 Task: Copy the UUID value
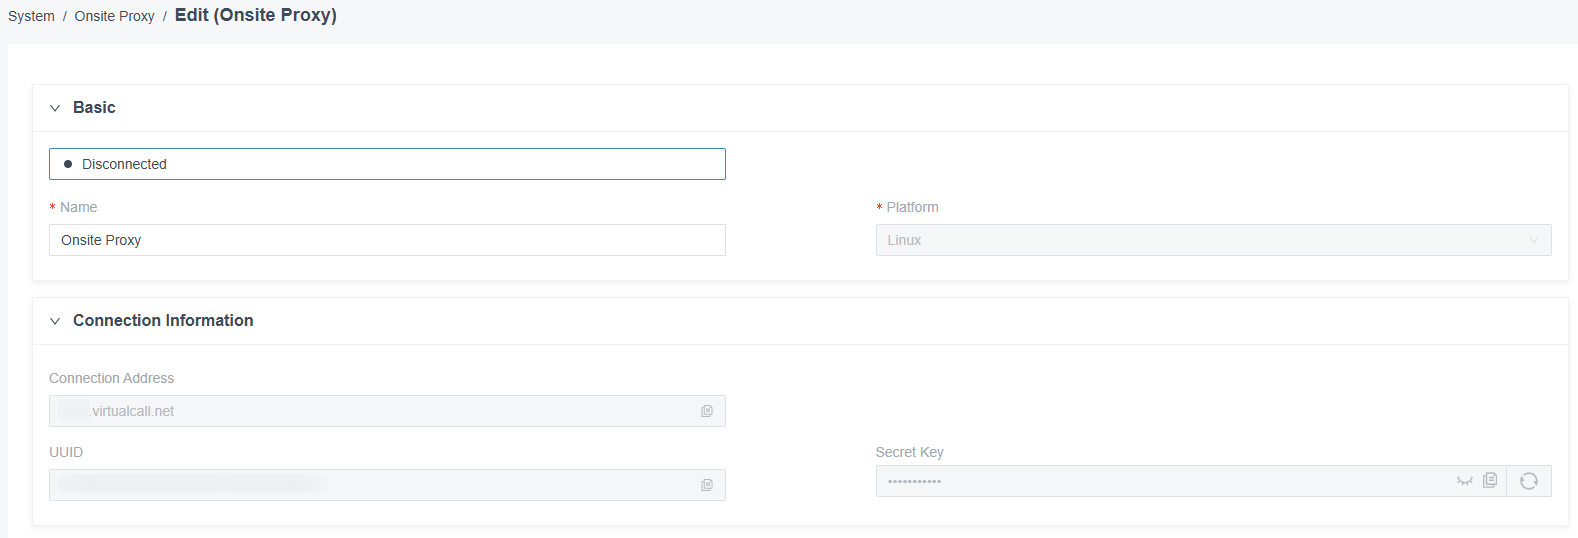click(707, 485)
